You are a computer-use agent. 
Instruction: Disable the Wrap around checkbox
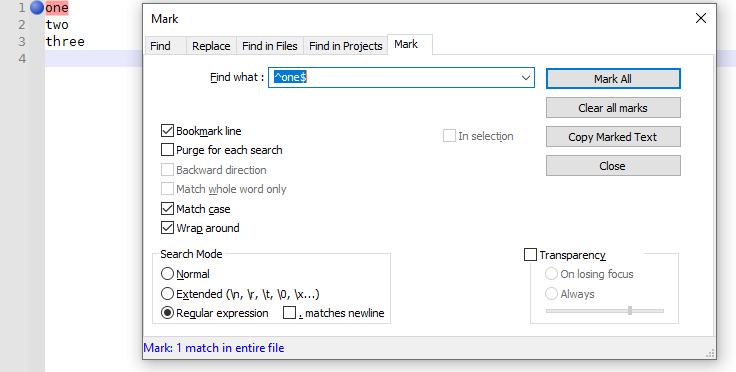coord(167,228)
